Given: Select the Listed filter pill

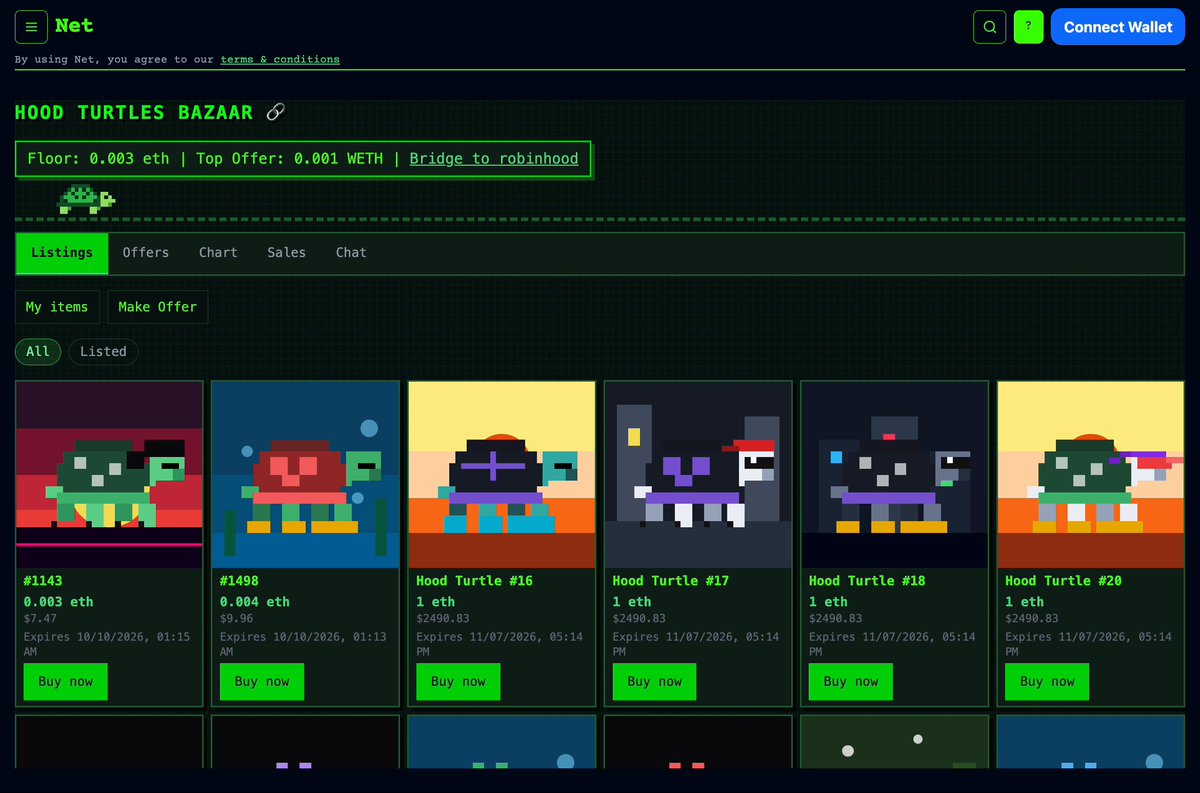Looking at the screenshot, I should (x=103, y=351).
